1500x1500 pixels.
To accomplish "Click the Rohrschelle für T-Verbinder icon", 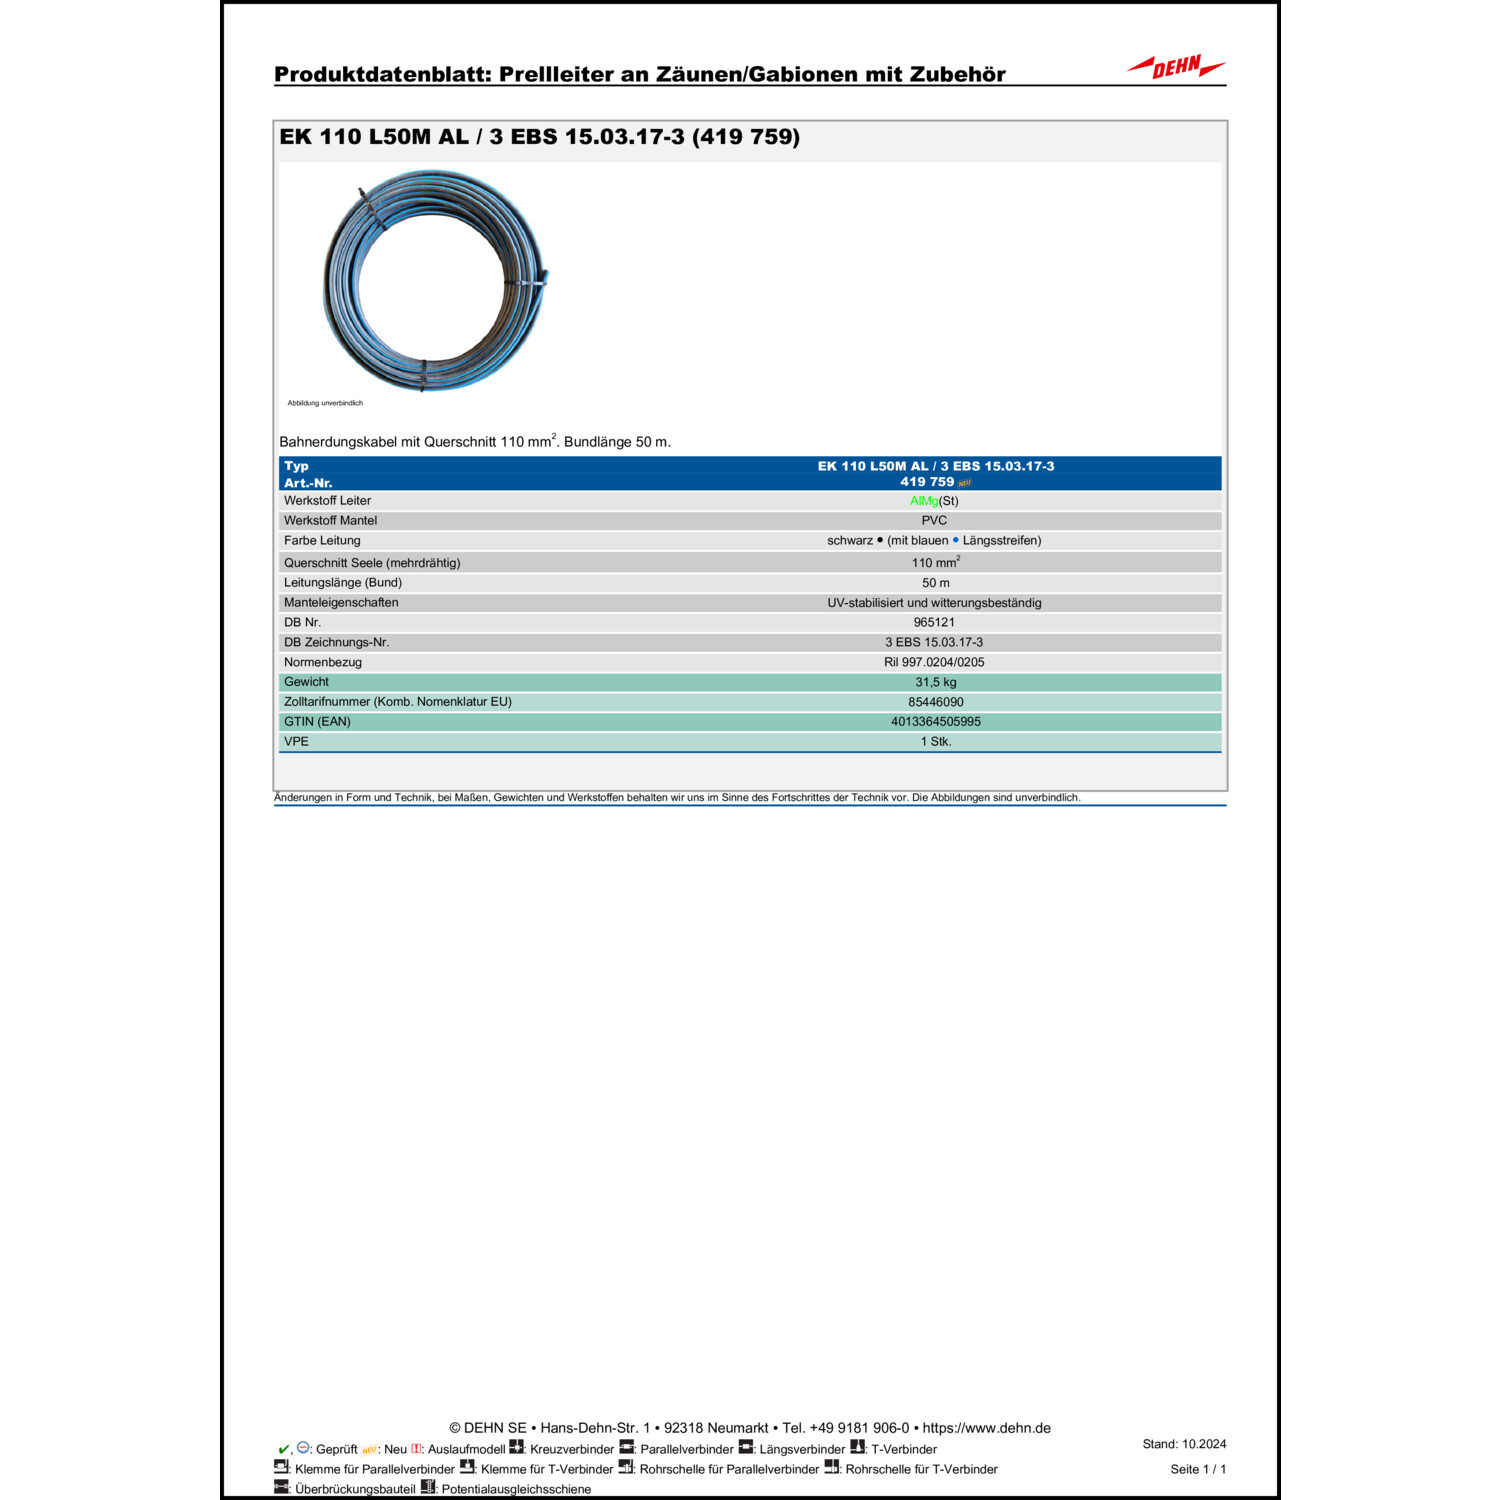I will pyautogui.click(x=832, y=1466).
